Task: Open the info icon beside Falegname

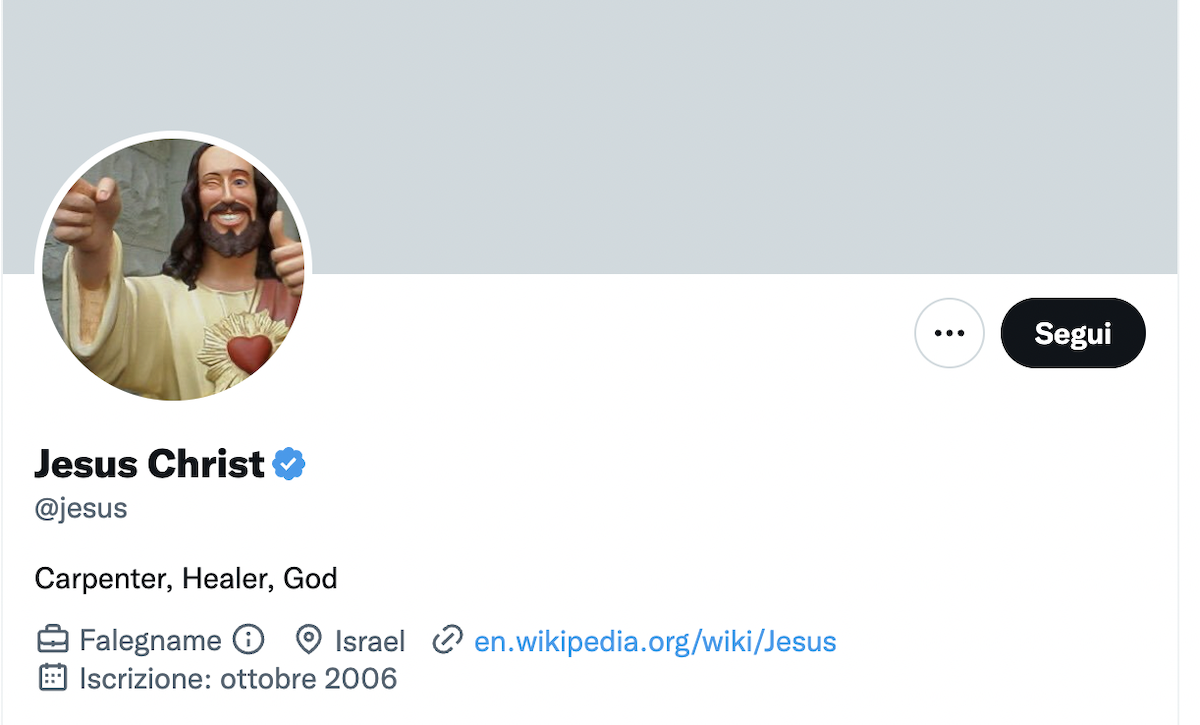Action: 248,640
